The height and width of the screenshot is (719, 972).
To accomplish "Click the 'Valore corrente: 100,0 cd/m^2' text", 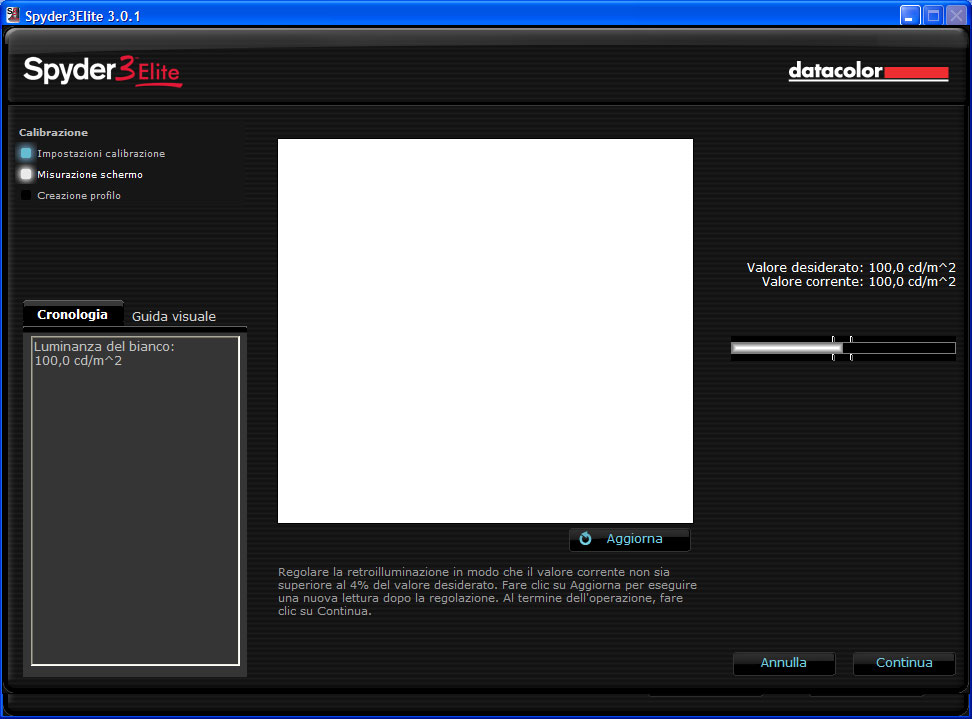I will (x=859, y=281).
